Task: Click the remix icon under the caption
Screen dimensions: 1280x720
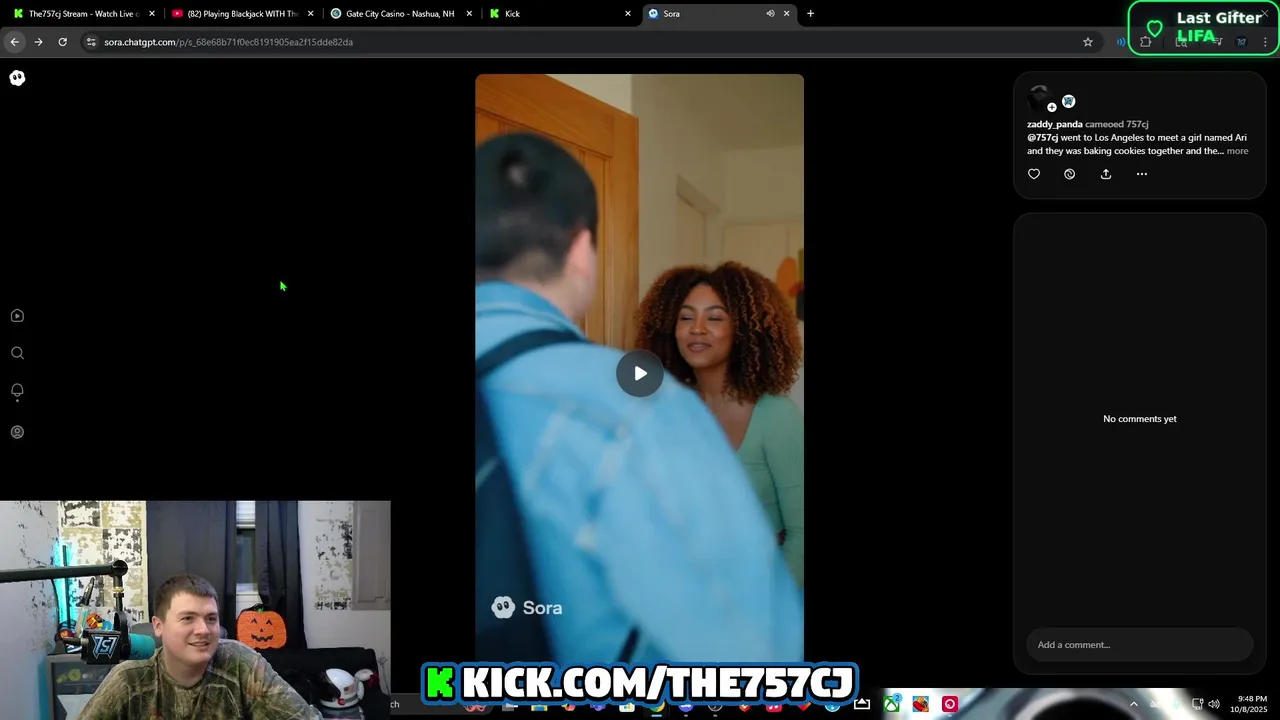Action: tap(1069, 174)
